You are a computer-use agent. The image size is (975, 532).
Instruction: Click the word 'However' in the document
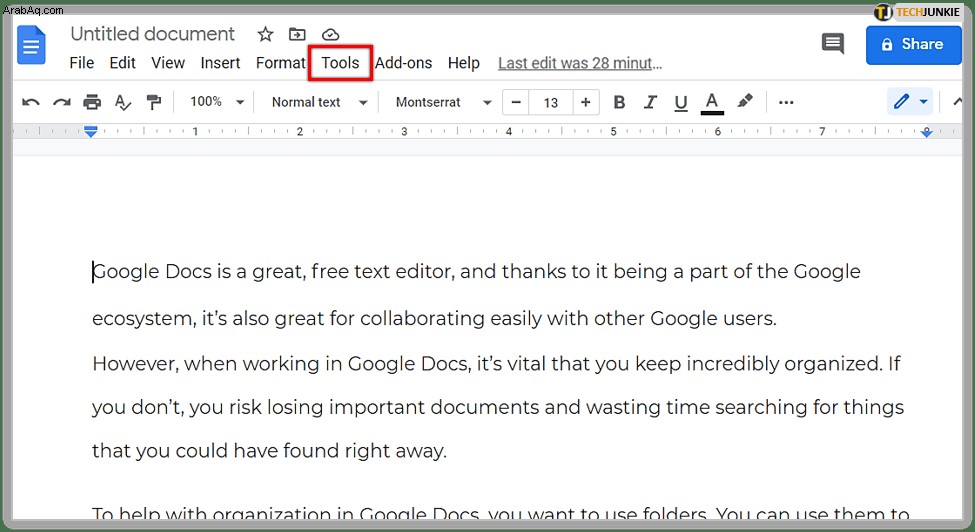pyautogui.click(x=135, y=364)
